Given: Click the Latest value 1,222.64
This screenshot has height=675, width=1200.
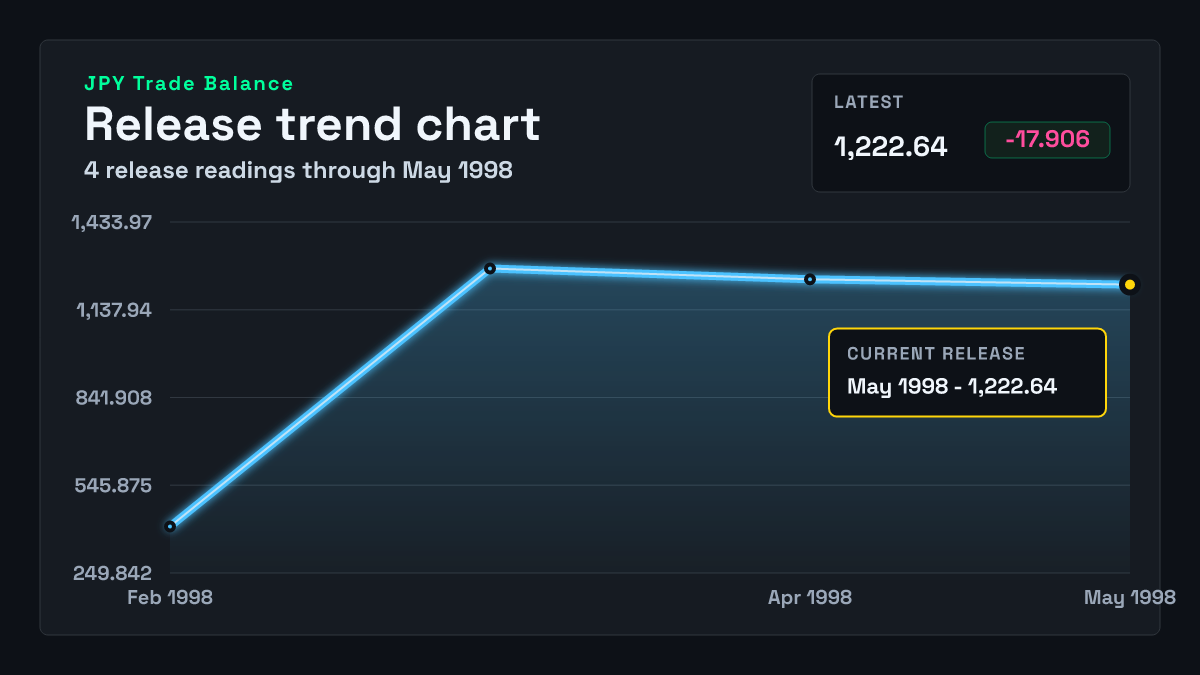Looking at the screenshot, I should (x=890, y=147).
